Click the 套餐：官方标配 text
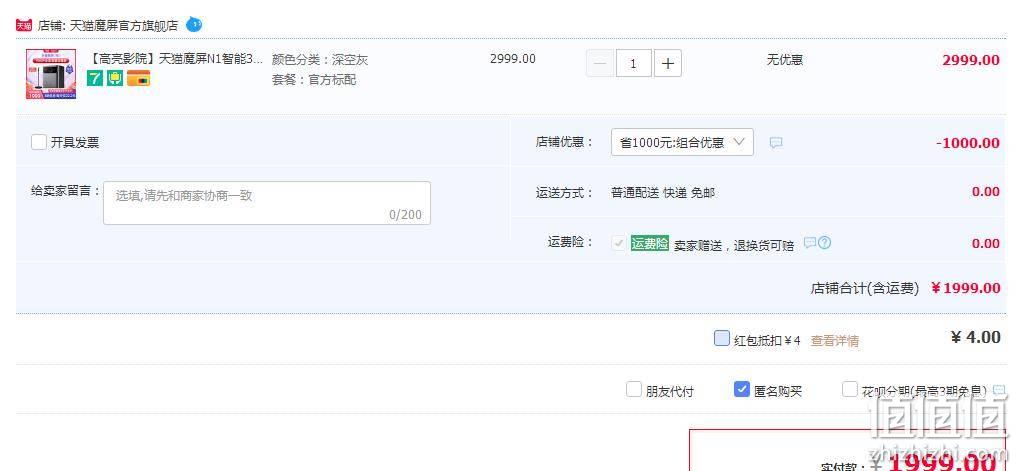Image resolution: width=1018 pixels, height=471 pixels. pyautogui.click(x=314, y=80)
